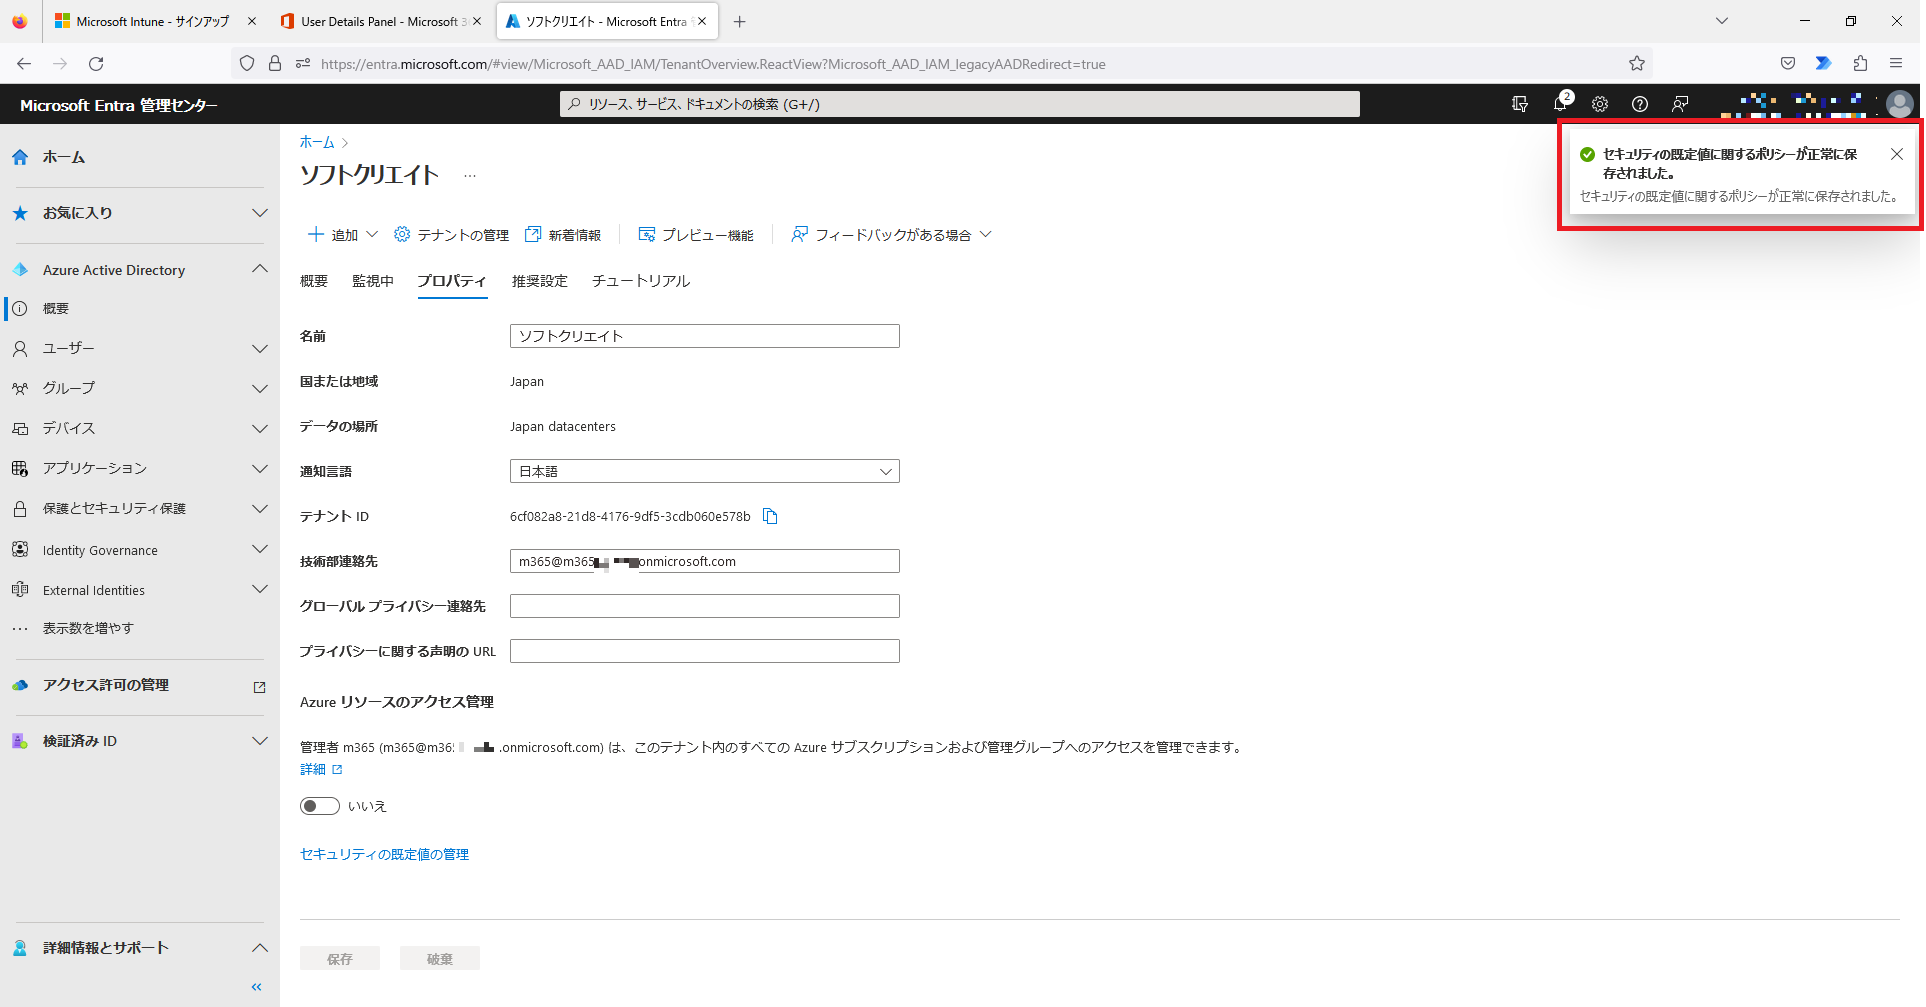Open external link icon for アクセス許可の管理

coord(260,687)
